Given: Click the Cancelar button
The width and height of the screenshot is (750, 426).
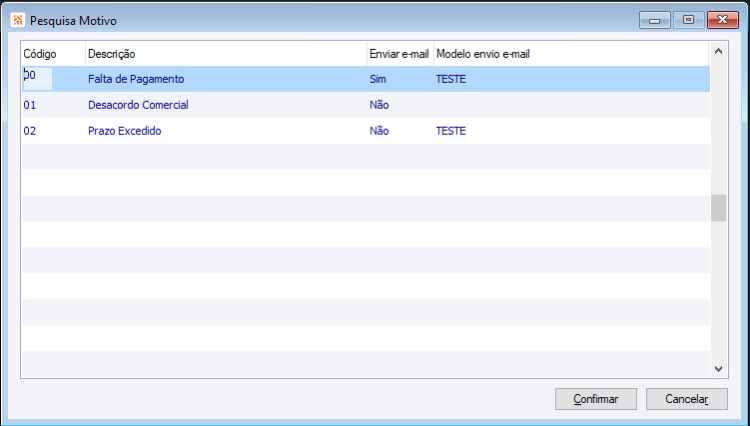Looking at the screenshot, I should coord(686,399).
